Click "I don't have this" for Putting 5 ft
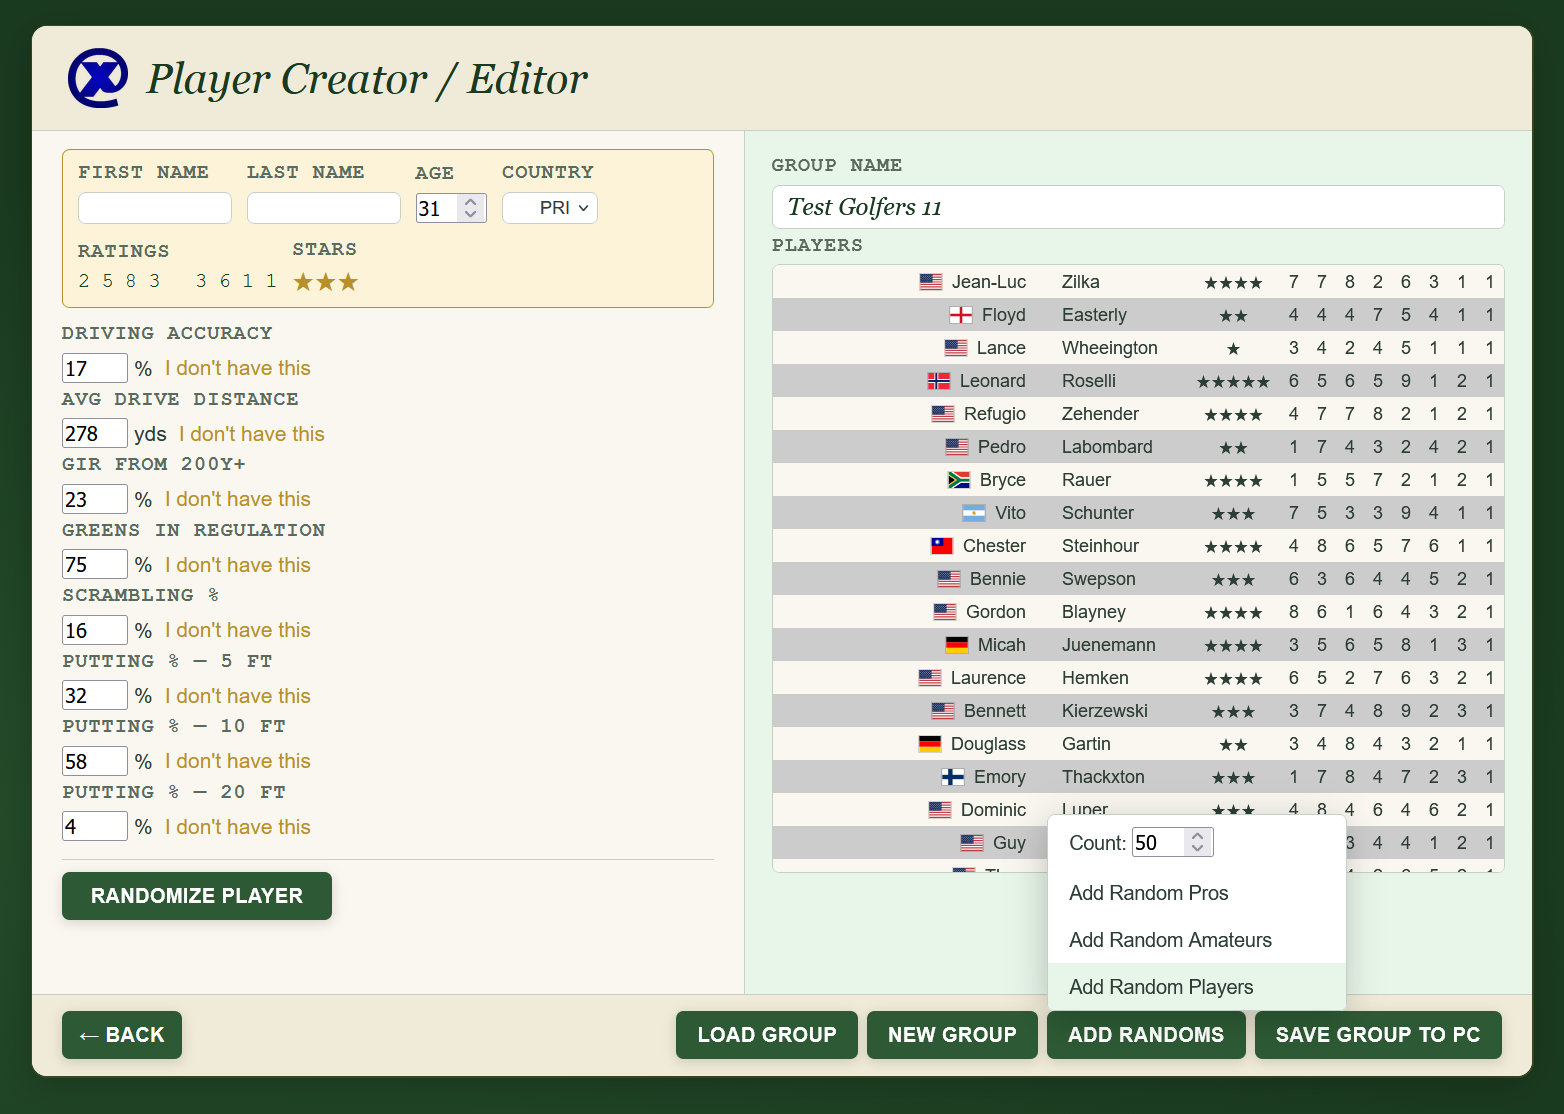1564x1114 pixels. click(x=238, y=696)
